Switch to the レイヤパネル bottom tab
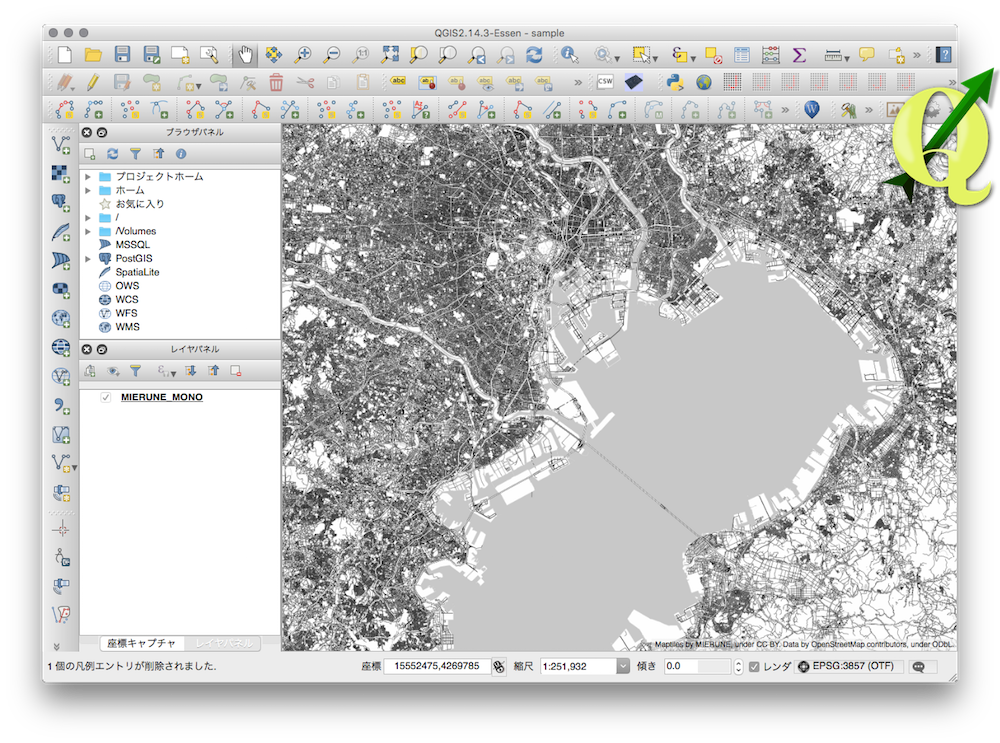 click(224, 643)
